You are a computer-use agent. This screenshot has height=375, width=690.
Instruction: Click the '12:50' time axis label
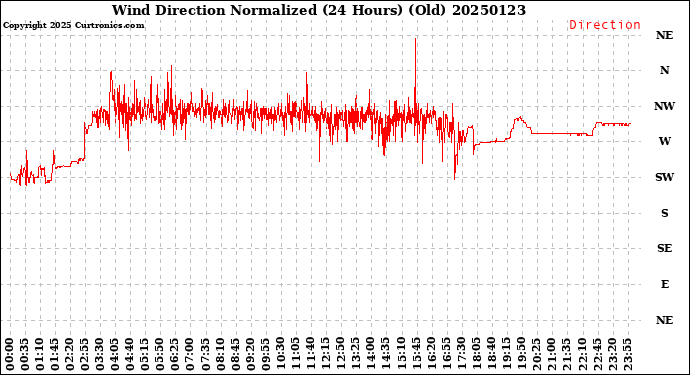coord(341,354)
